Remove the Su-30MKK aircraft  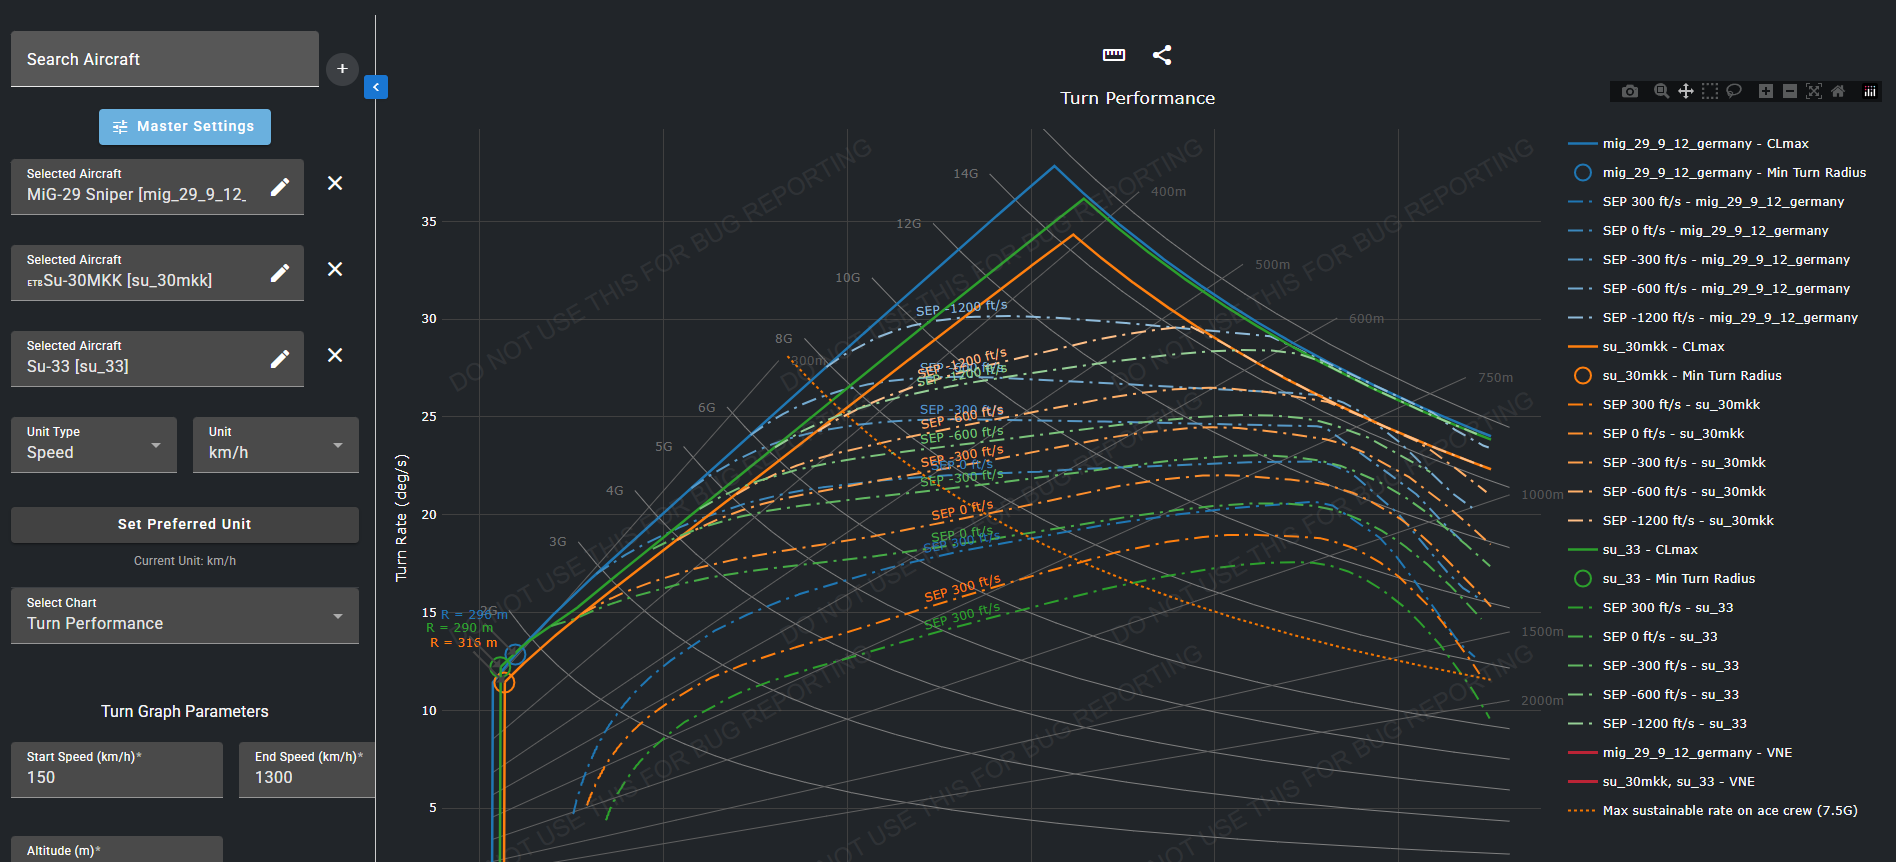click(x=335, y=269)
